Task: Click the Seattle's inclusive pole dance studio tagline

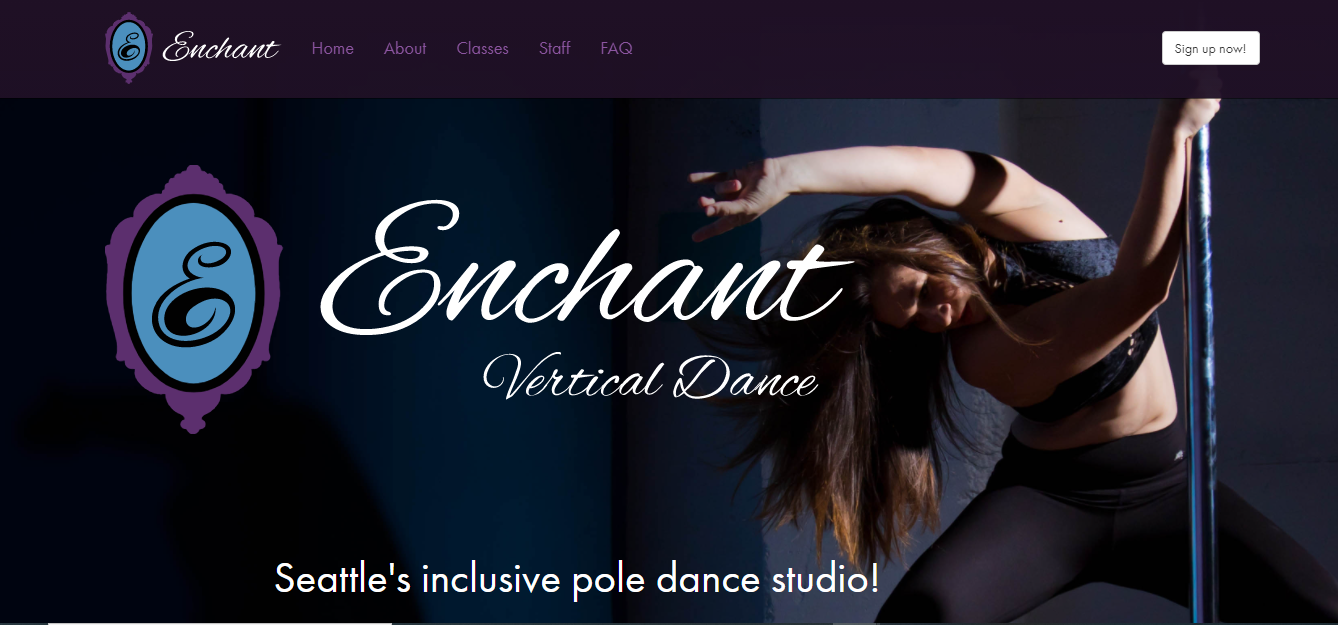Action: [577, 579]
